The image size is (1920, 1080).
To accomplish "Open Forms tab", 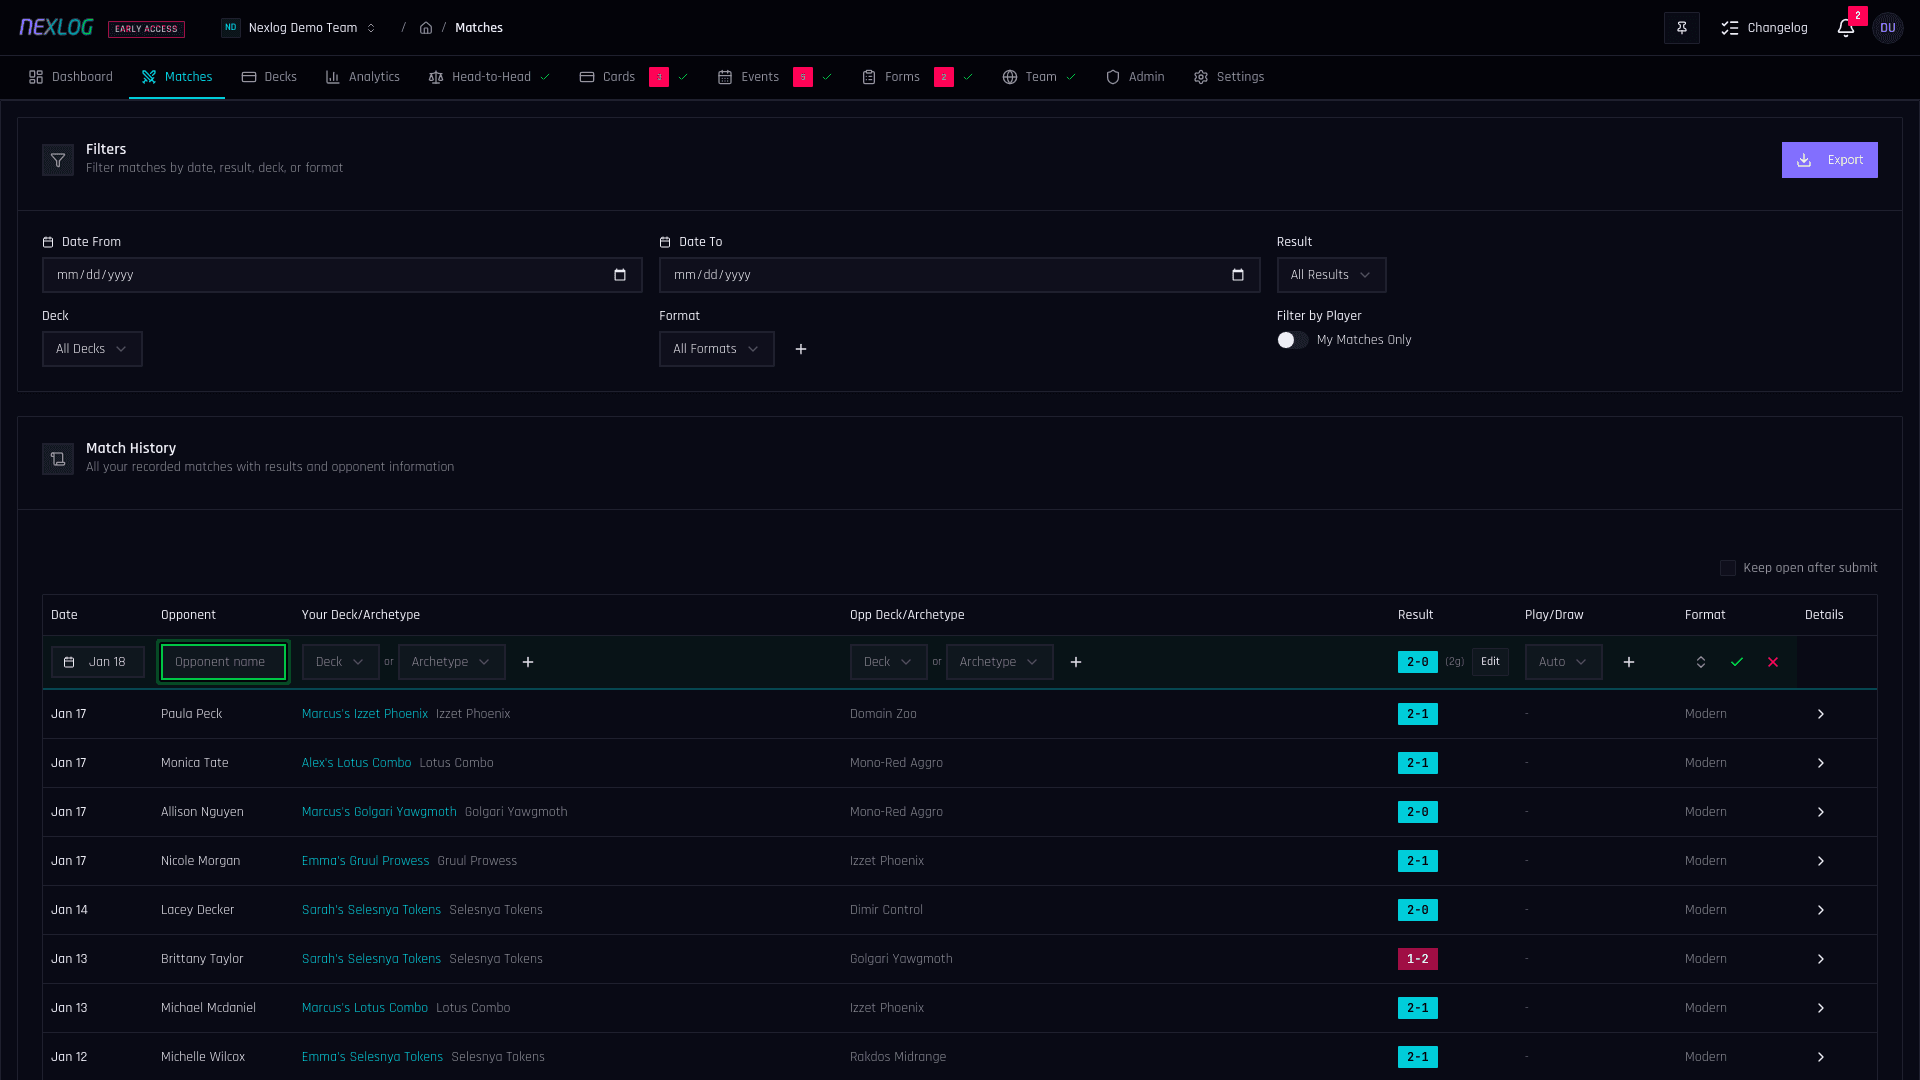I will [917, 77].
